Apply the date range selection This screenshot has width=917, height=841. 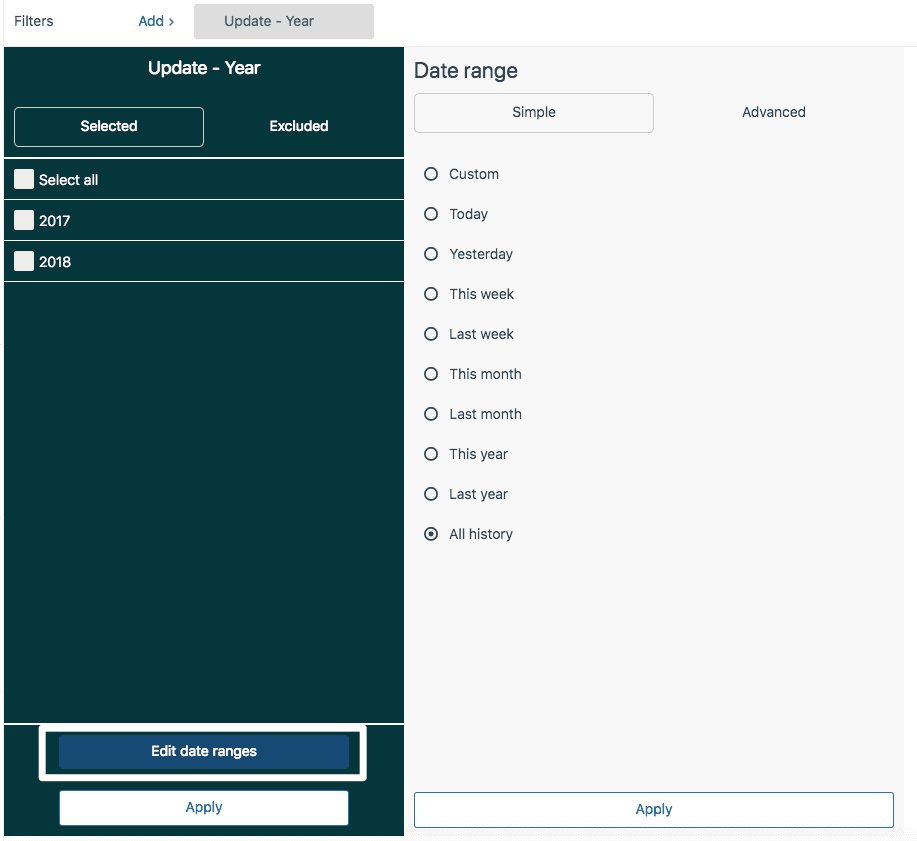click(654, 809)
